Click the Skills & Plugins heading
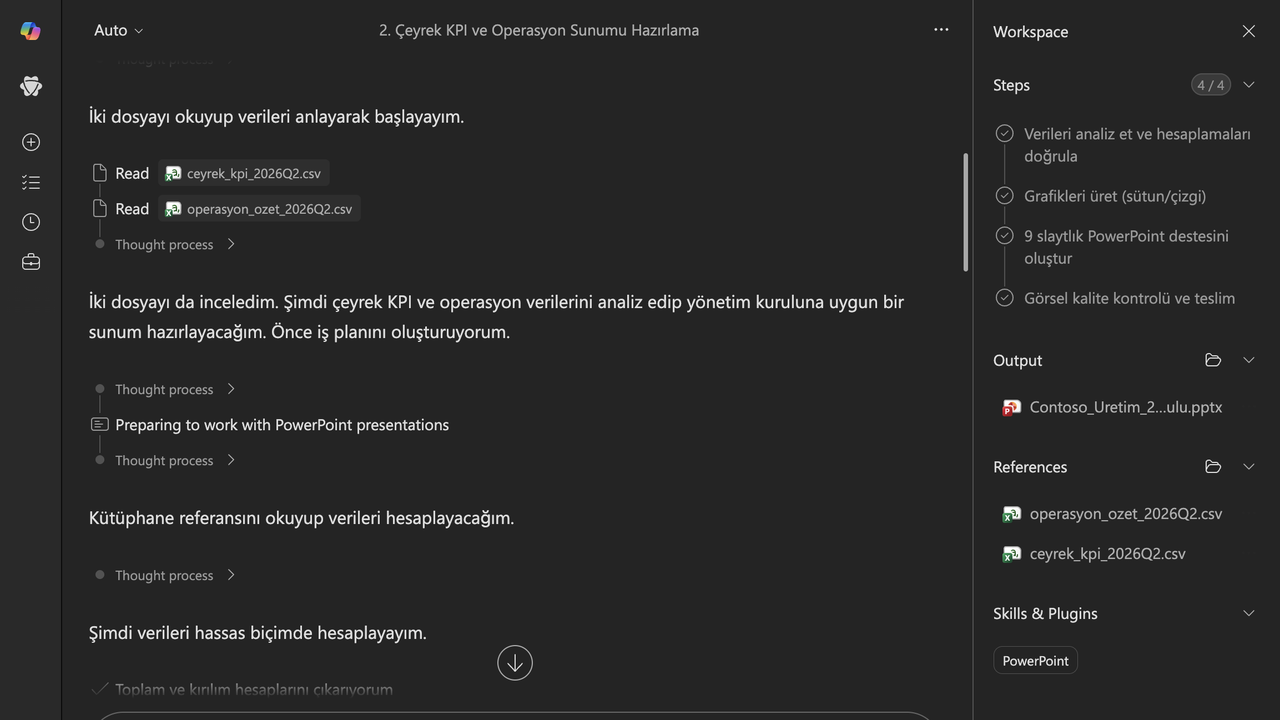Viewport: 1280px width, 720px height. point(1045,614)
